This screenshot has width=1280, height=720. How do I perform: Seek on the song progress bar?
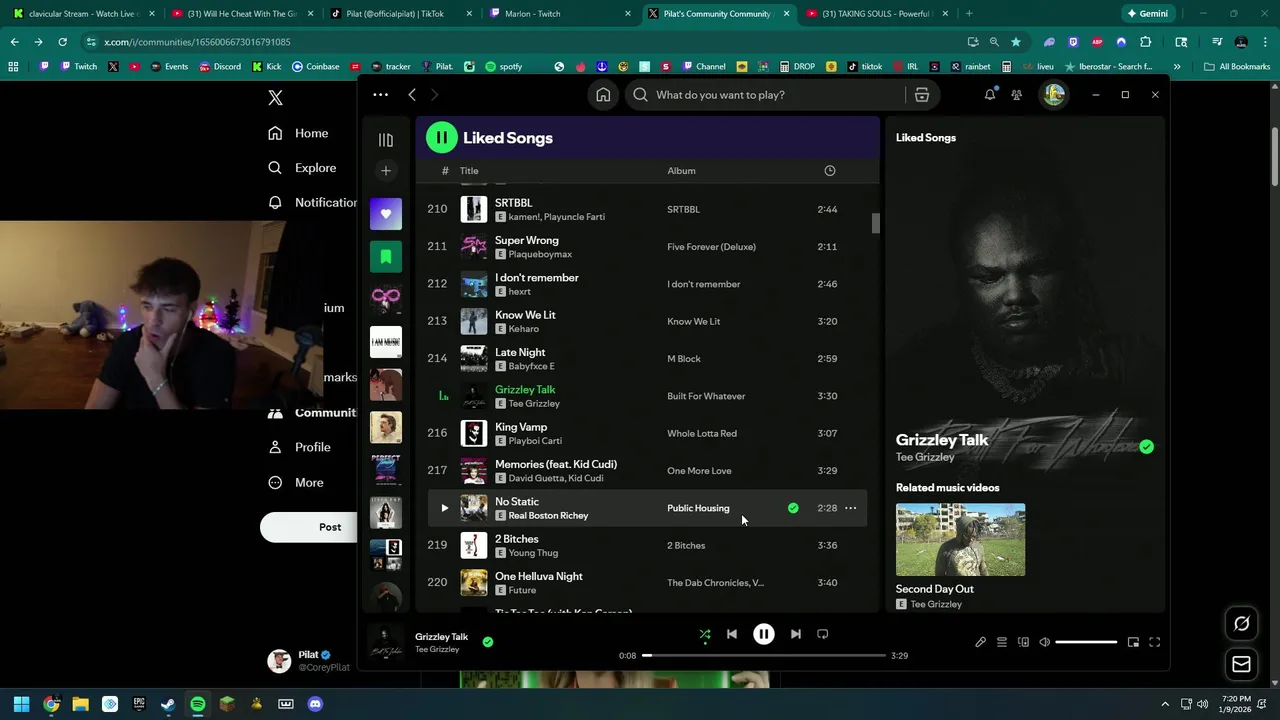(x=765, y=656)
